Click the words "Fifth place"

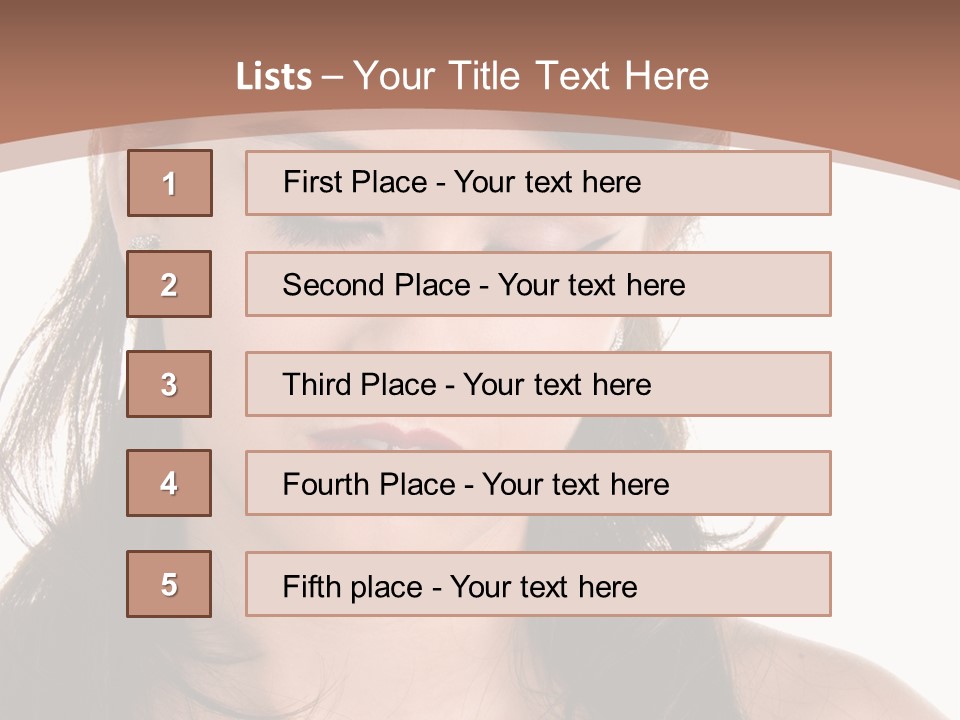click(351, 586)
